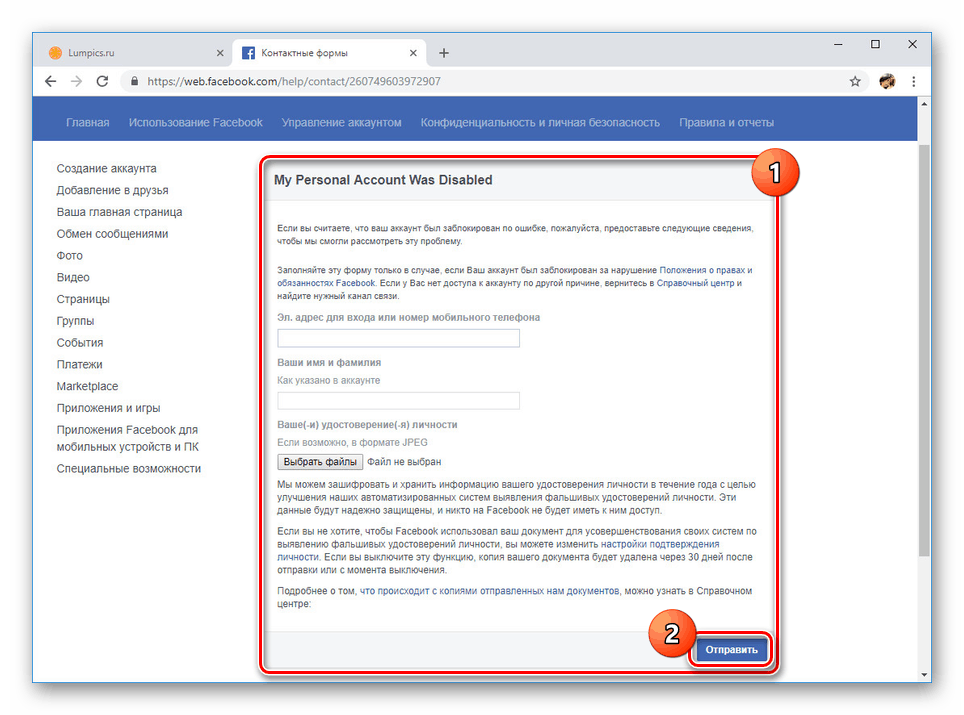Minimize the Chrome window
This screenshot has width=964, height=715.
tap(838, 44)
